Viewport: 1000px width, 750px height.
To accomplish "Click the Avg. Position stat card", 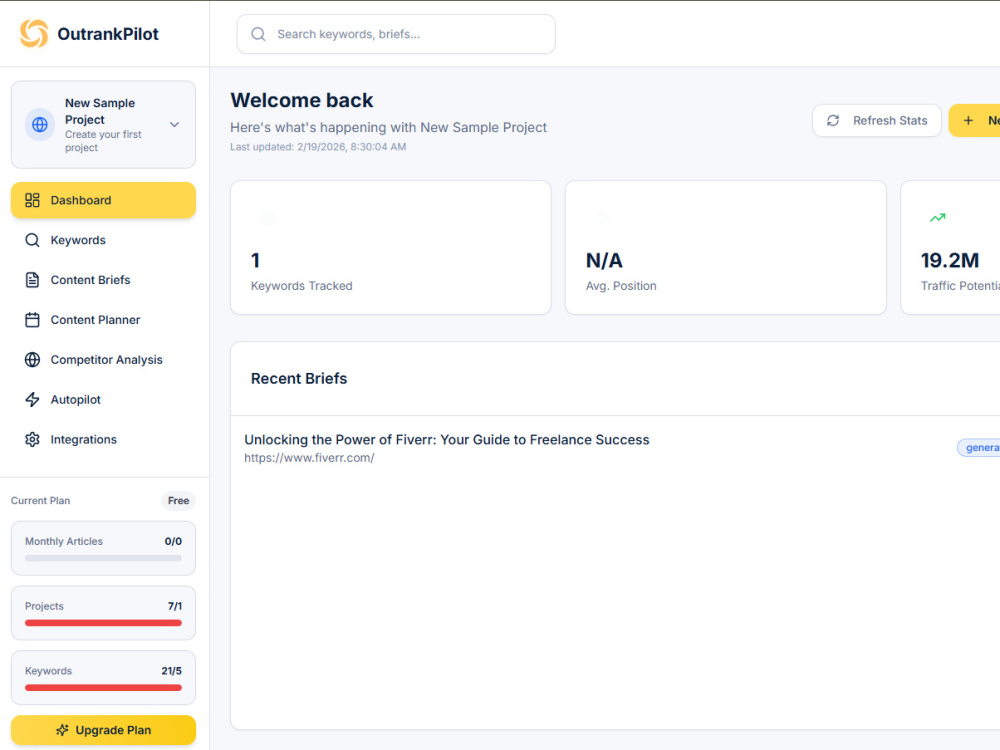I will (726, 247).
